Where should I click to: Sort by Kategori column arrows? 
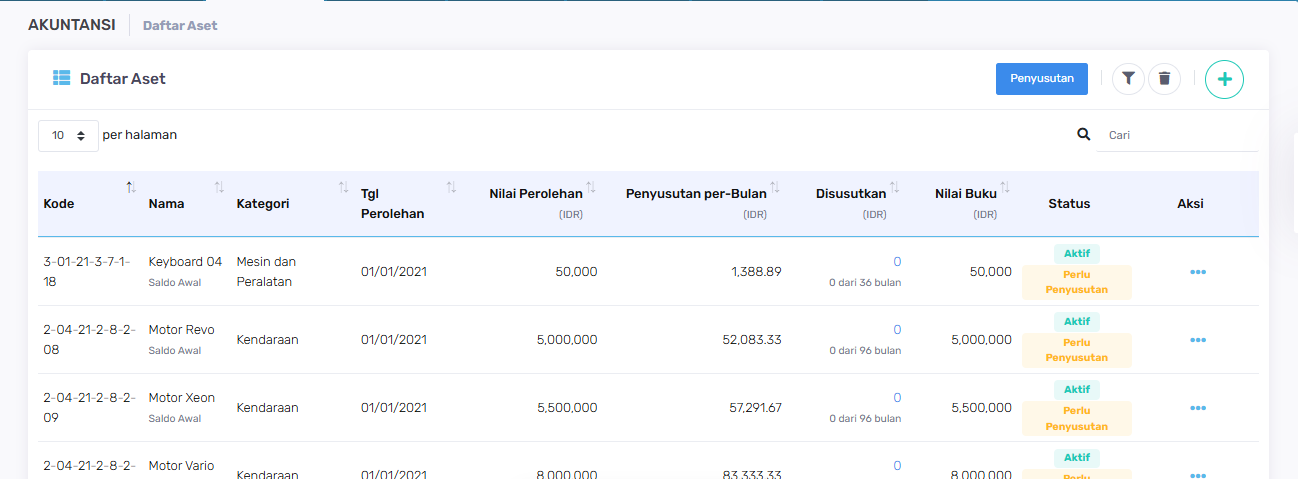[344, 187]
